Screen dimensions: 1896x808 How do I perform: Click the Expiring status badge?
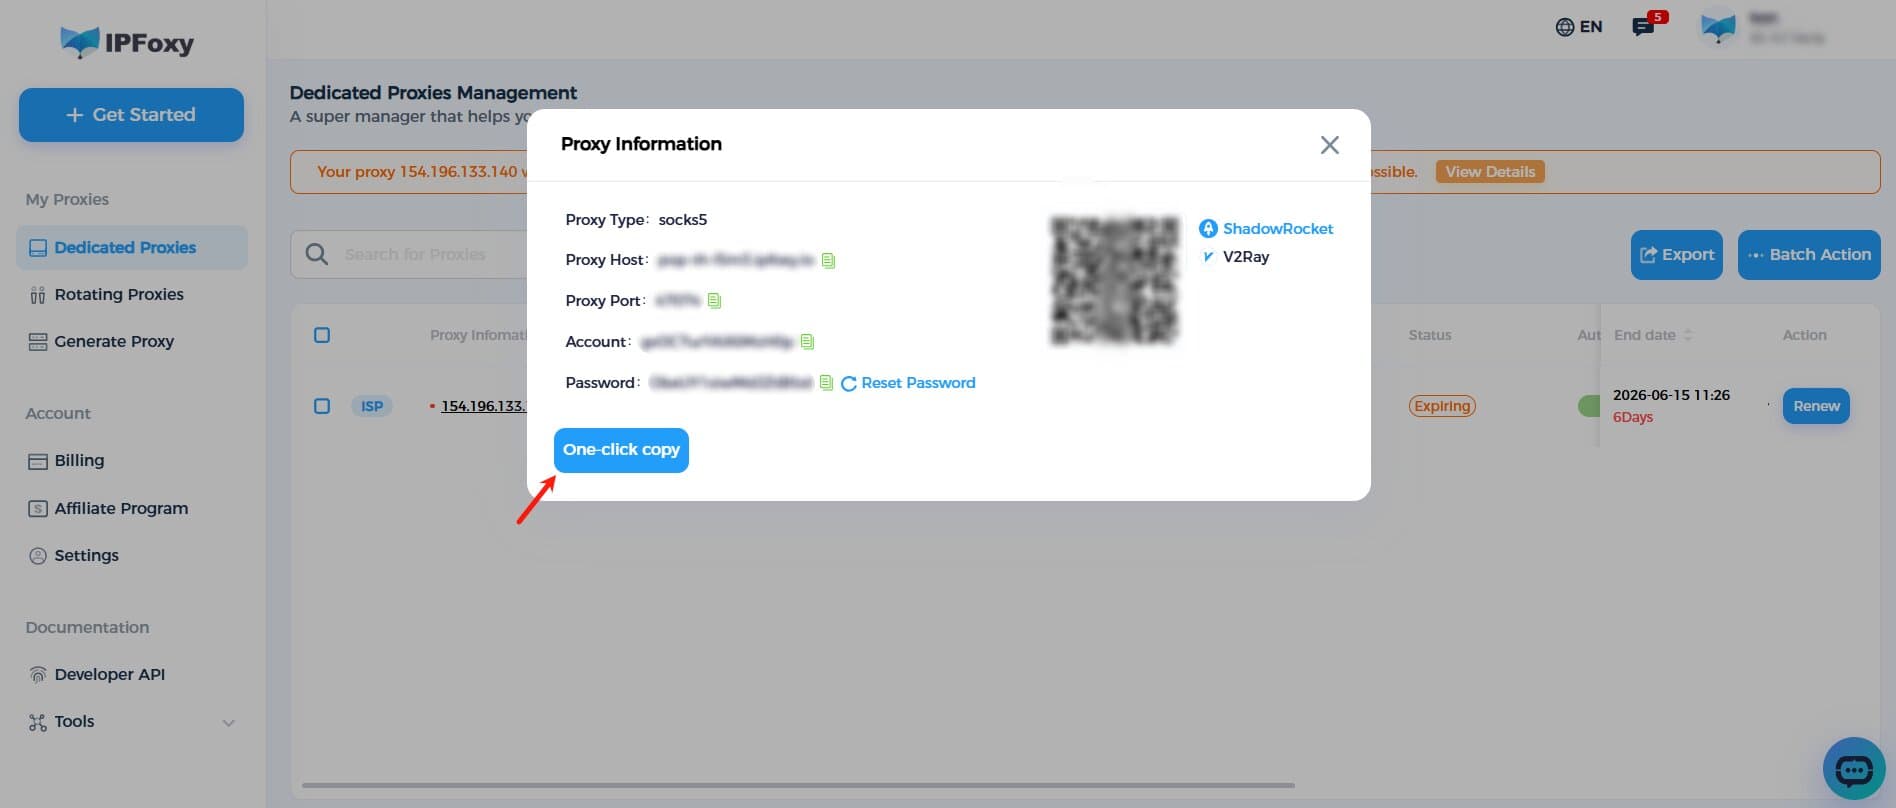(x=1442, y=406)
